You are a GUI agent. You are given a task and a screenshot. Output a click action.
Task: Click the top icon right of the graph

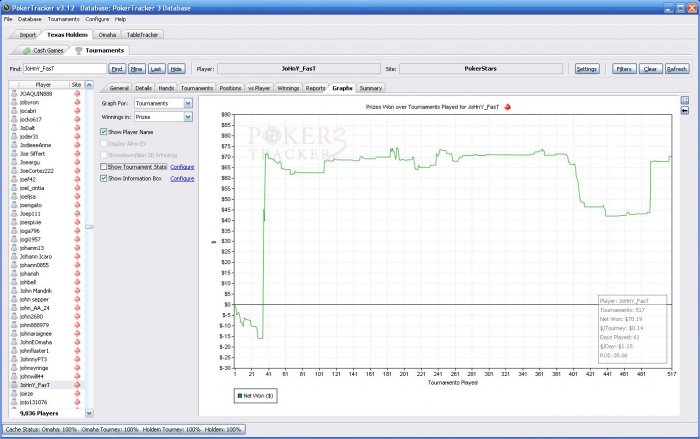point(684,101)
